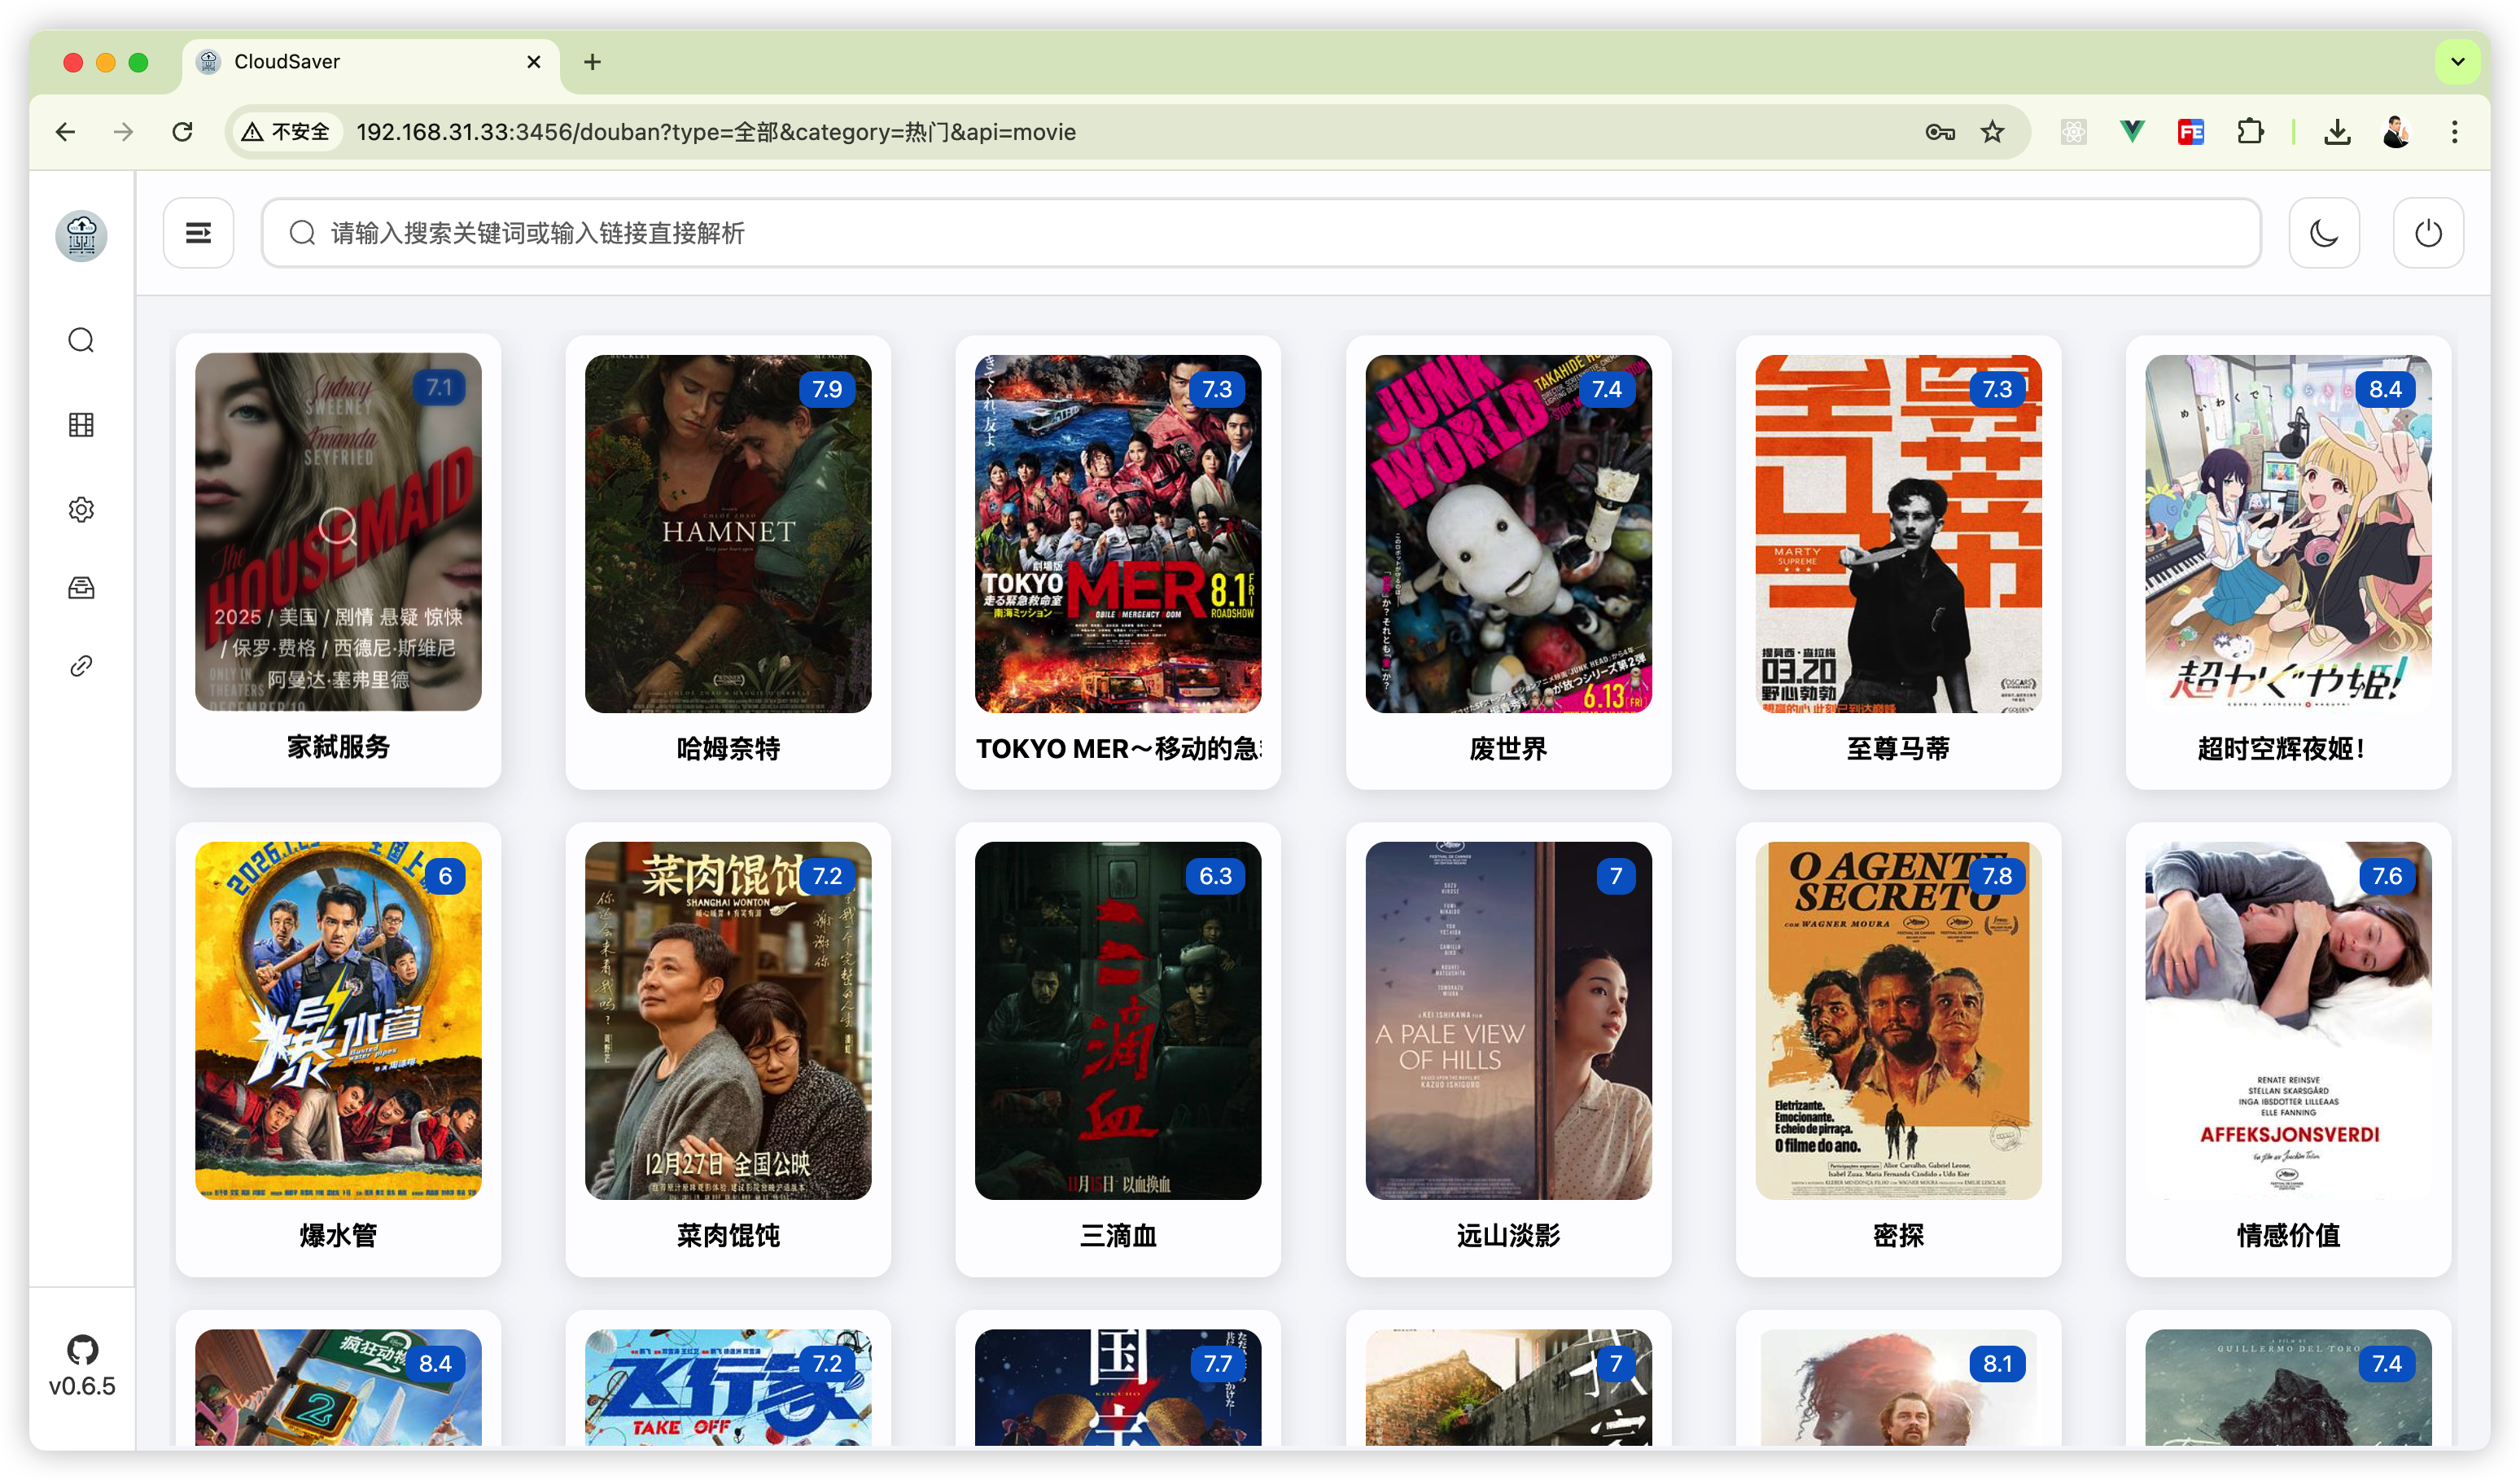This screenshot has width=2520, height=1480.
Task: Collapse sidebar with menu toggle button
Action: tap(198, 233)
